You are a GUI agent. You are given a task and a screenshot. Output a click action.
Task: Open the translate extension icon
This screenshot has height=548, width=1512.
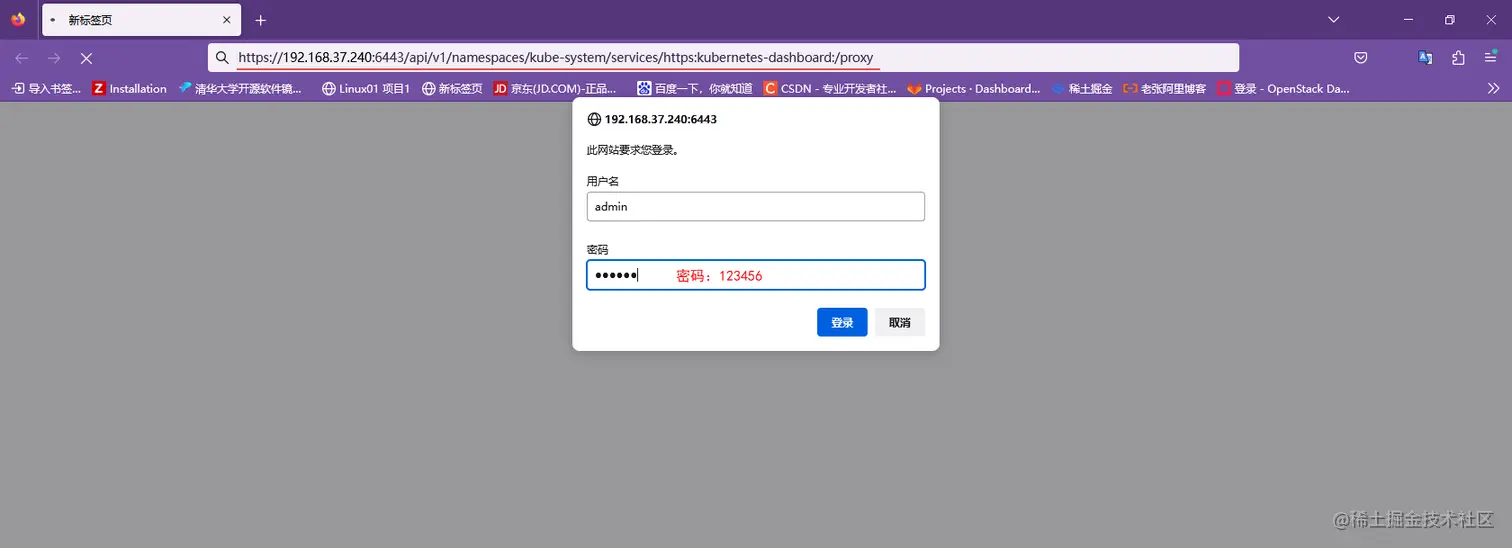[x=1425, y=58]
